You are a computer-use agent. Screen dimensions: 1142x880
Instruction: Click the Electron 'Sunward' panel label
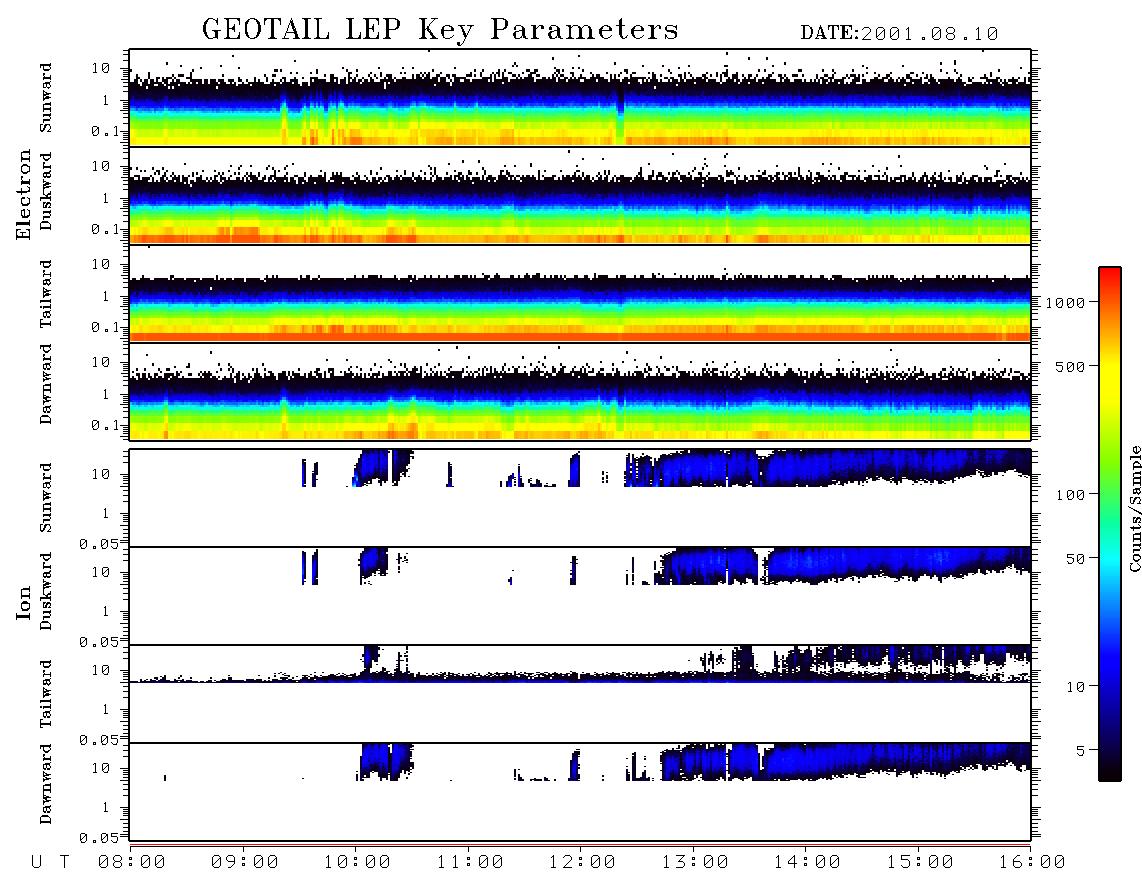coord(45,98)
